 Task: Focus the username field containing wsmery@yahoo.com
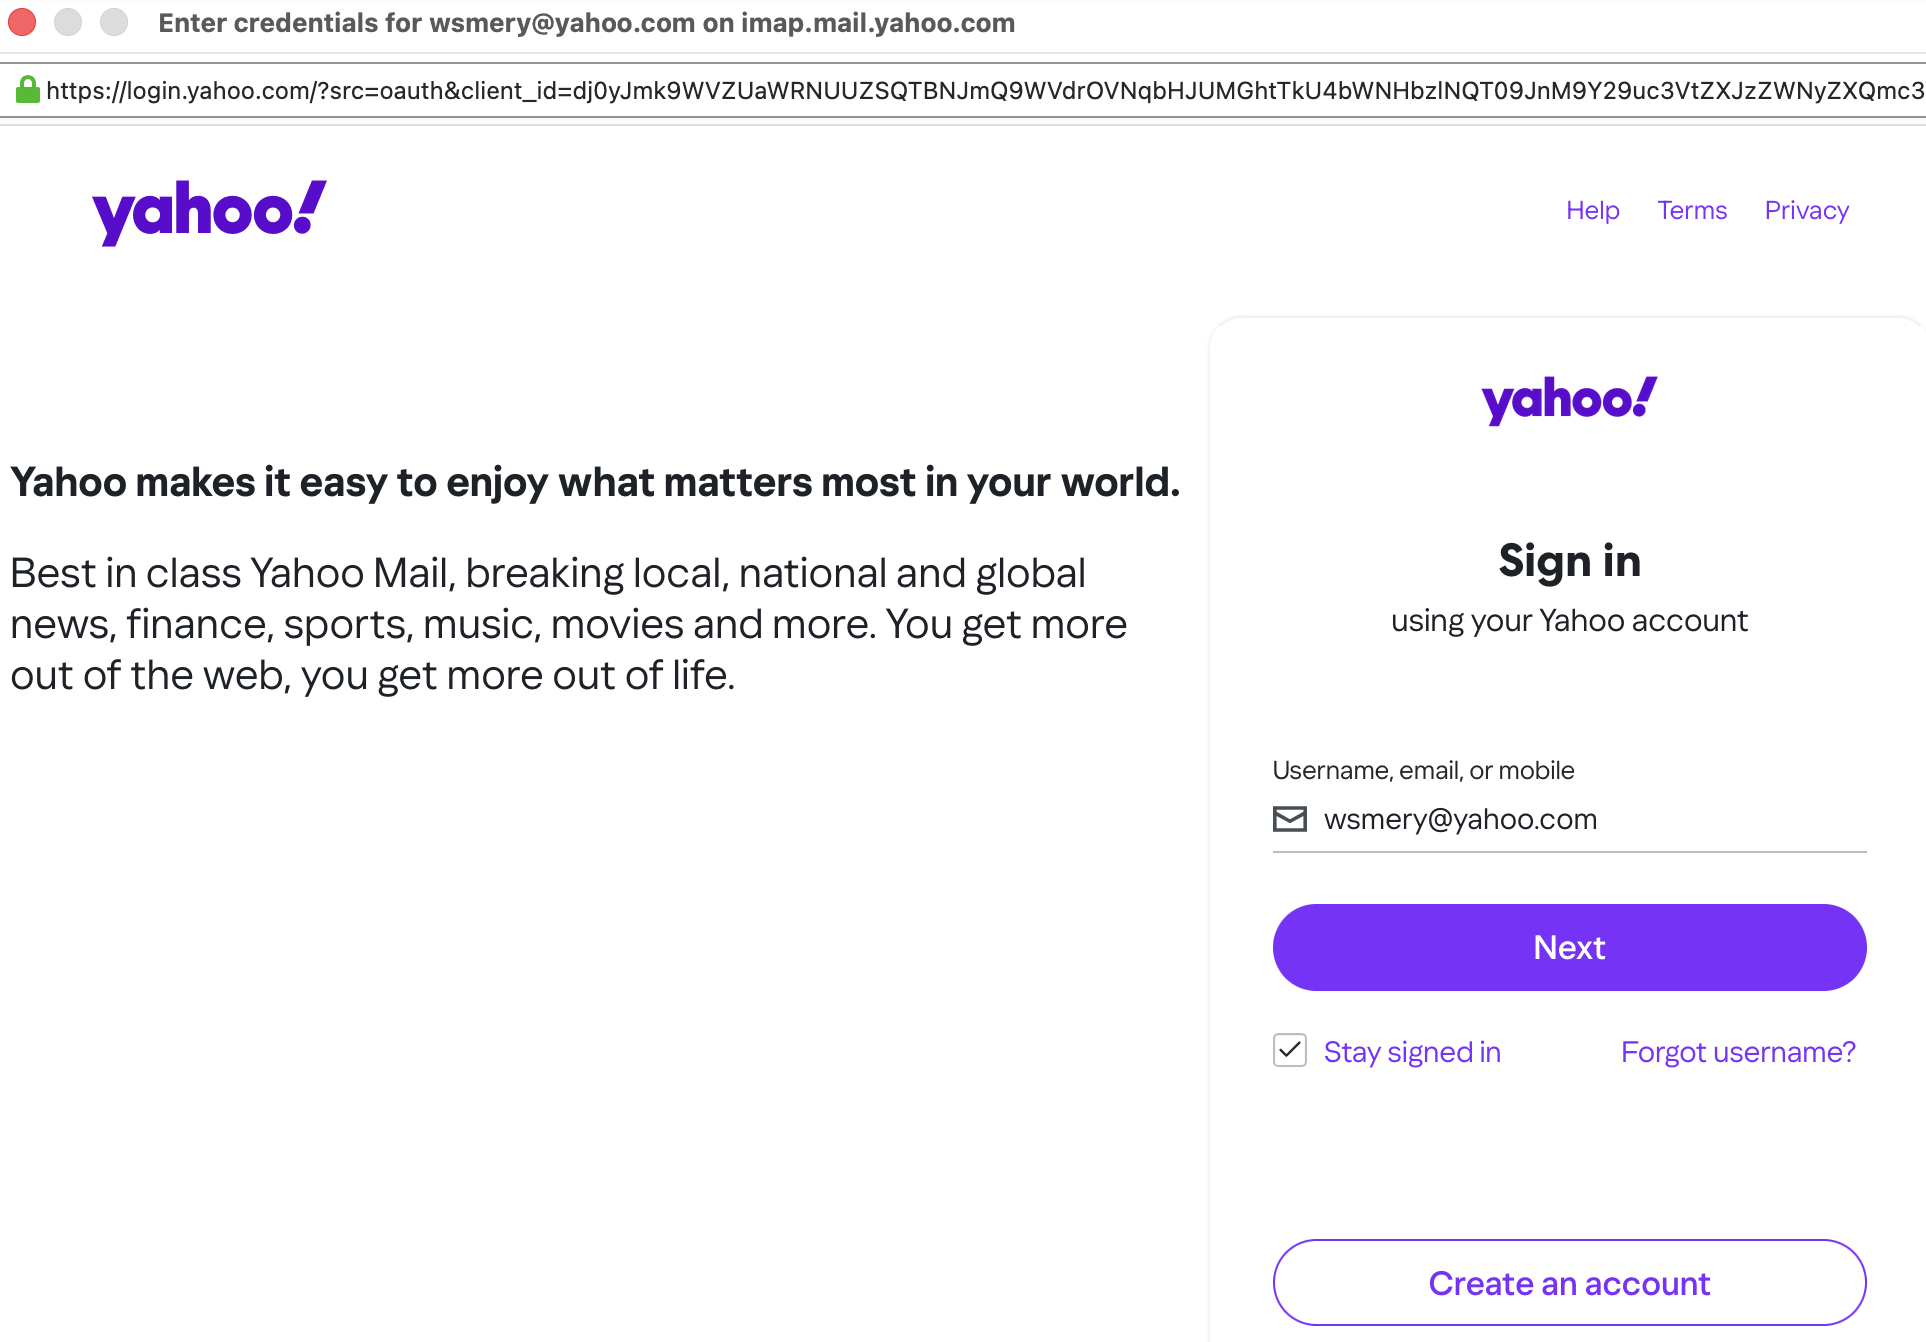1590,819
